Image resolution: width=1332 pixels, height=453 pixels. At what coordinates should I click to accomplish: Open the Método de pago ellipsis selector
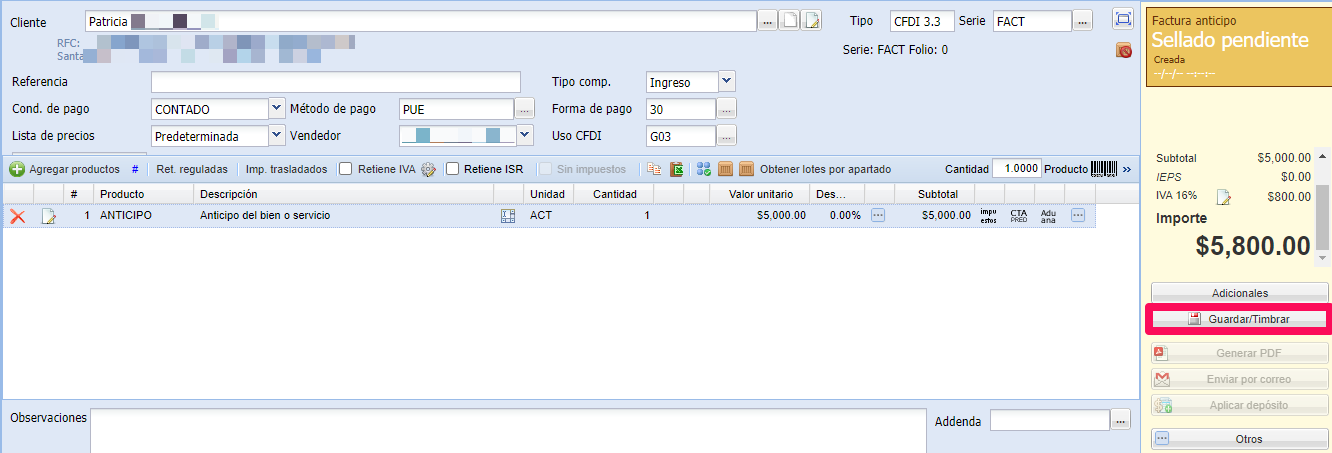[x=525, y=109]
